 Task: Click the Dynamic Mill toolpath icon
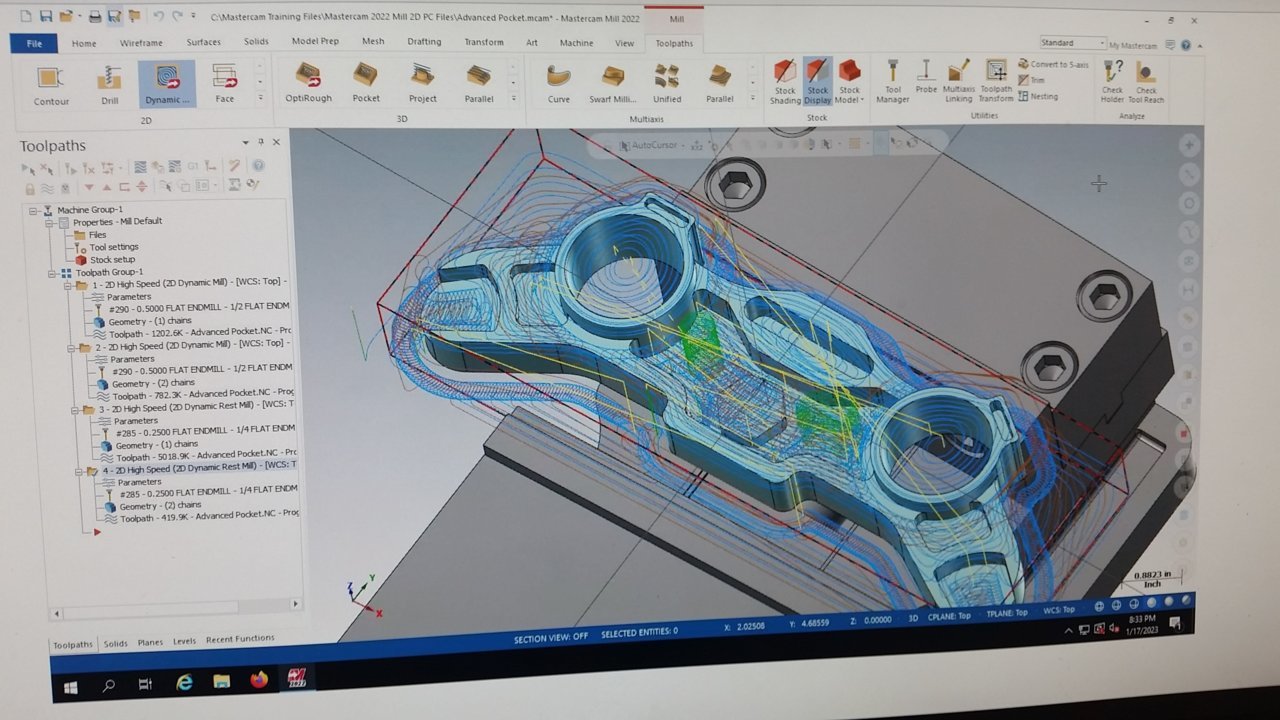coord(167,85)
